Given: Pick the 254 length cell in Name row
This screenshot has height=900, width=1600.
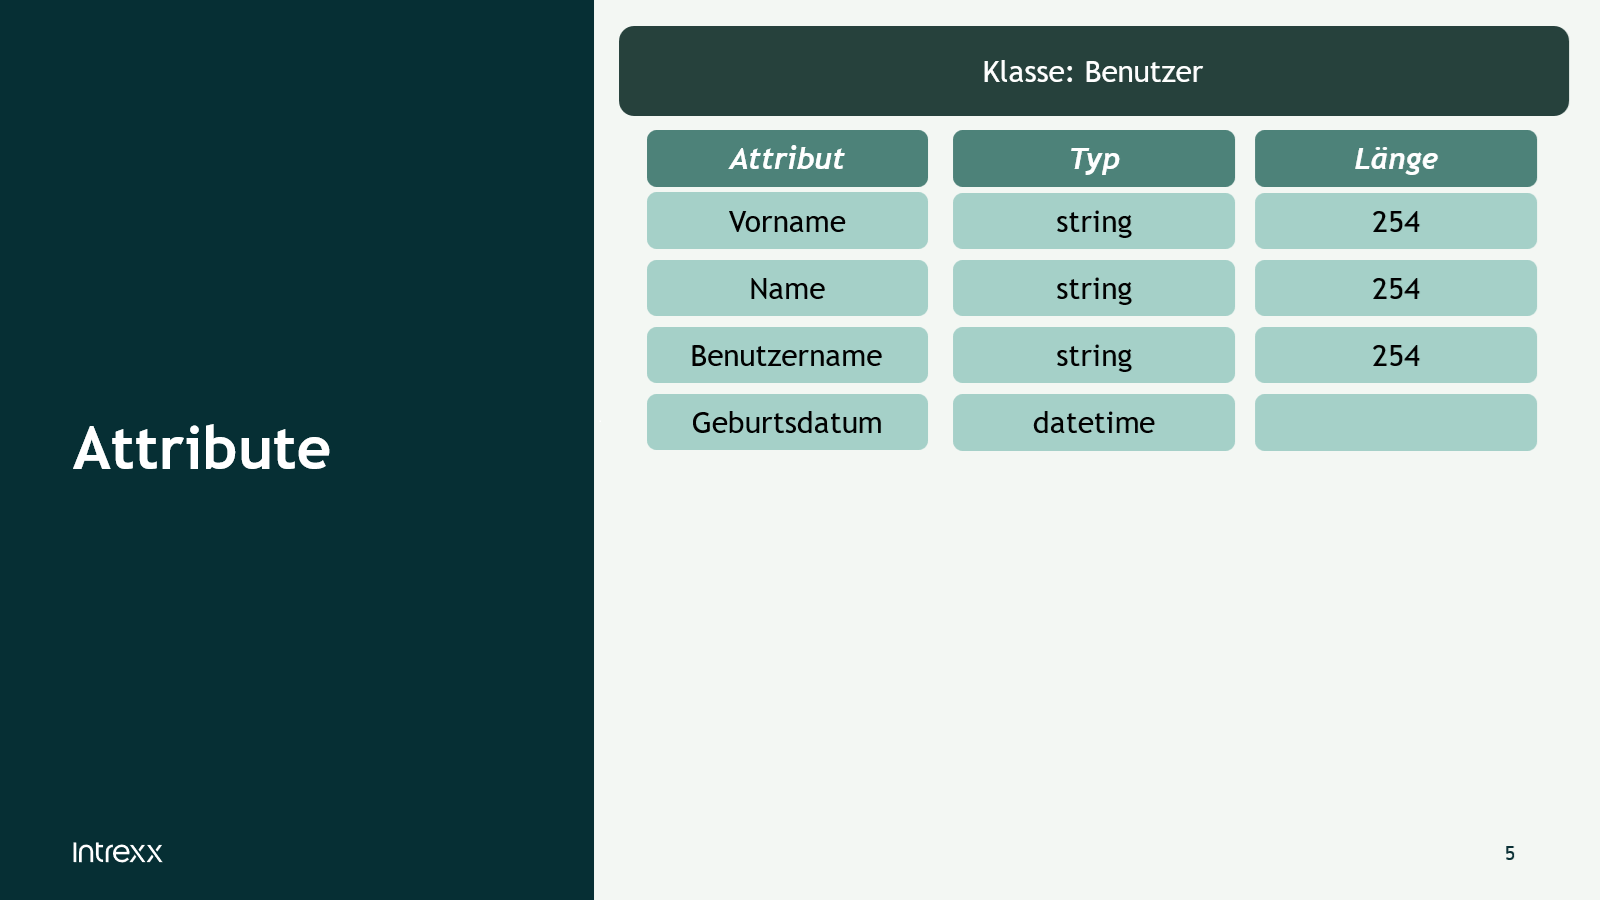Looking at the screenshot, I should (1395, 288).
